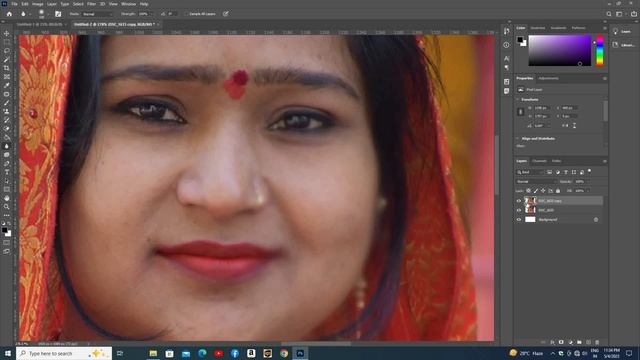Select the Hand tool
640x360 pixels.
tap(7, 198)
